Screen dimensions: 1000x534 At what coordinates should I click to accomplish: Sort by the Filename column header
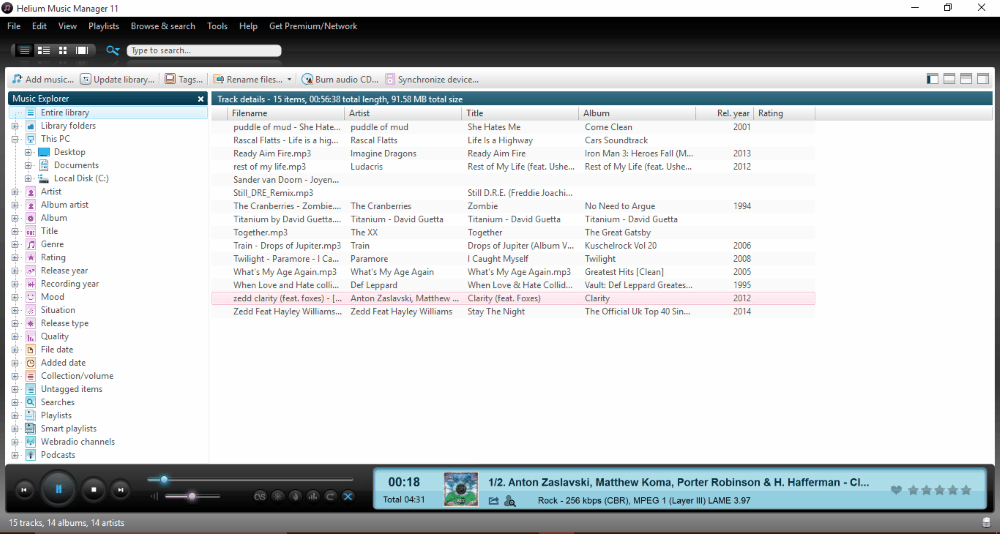coord(286,113)
